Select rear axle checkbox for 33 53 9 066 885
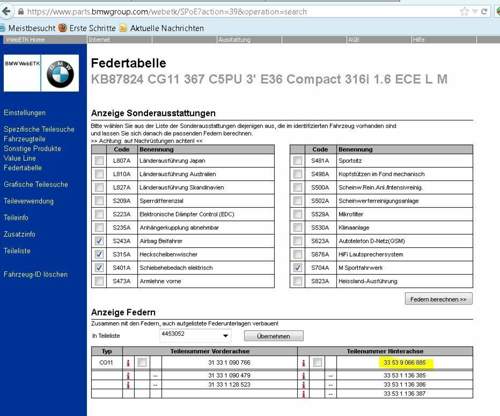500x416 pixels. (x=317, y=363)
